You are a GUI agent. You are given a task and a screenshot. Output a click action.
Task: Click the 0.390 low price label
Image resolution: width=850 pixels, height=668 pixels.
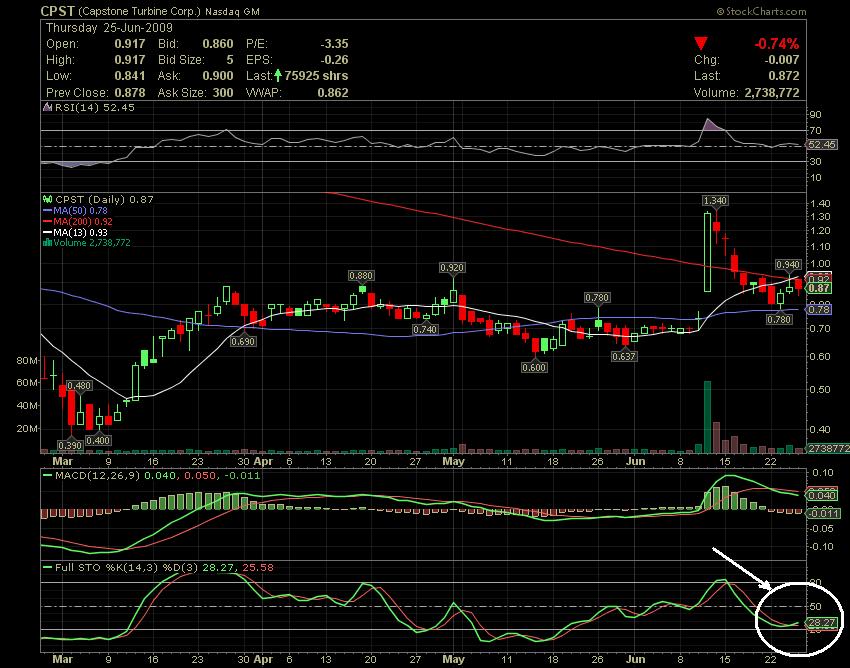click(x=70, y=445)
